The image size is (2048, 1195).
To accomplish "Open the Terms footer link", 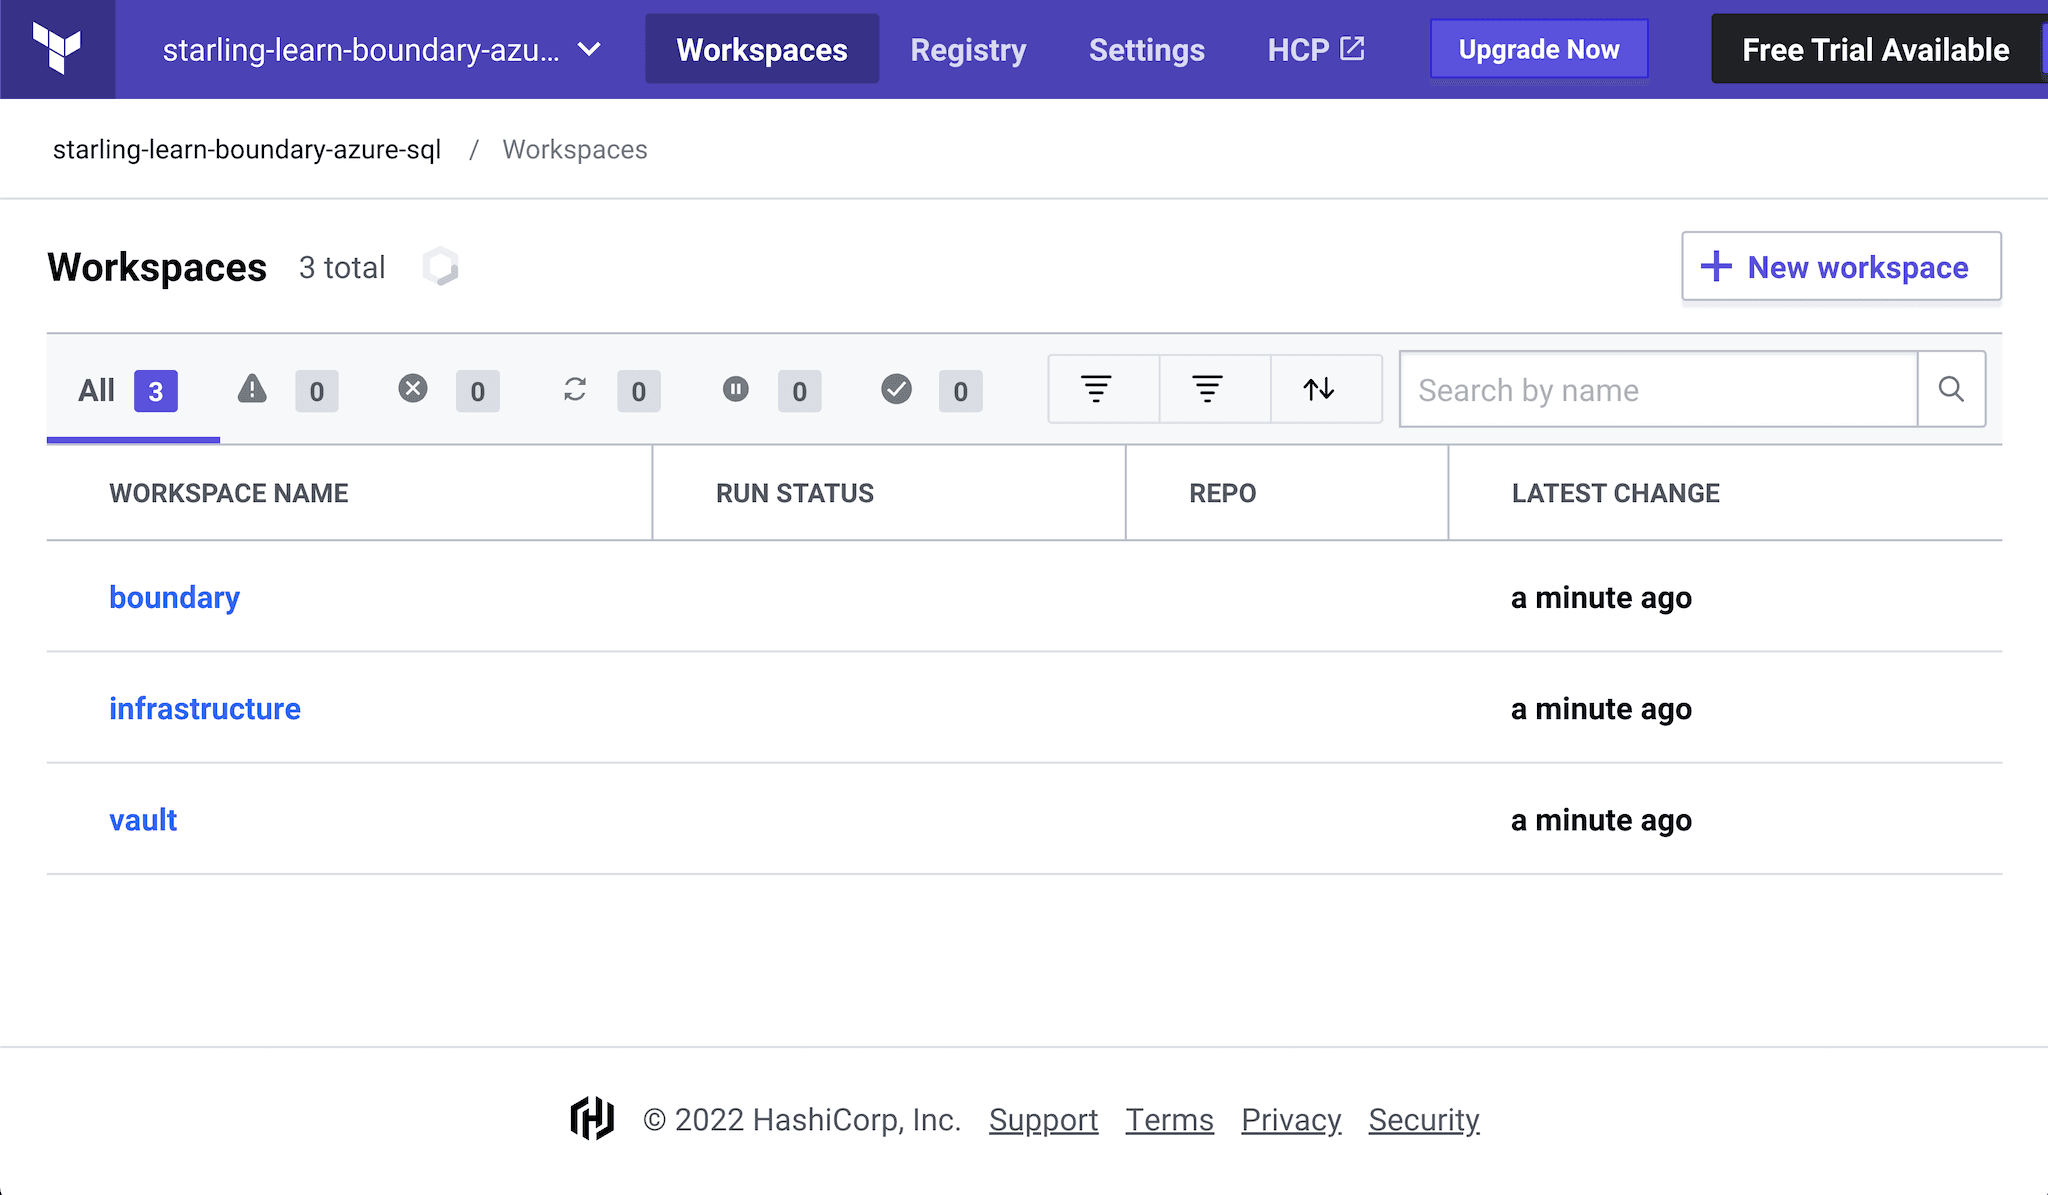I will tap(1169, 1120).
